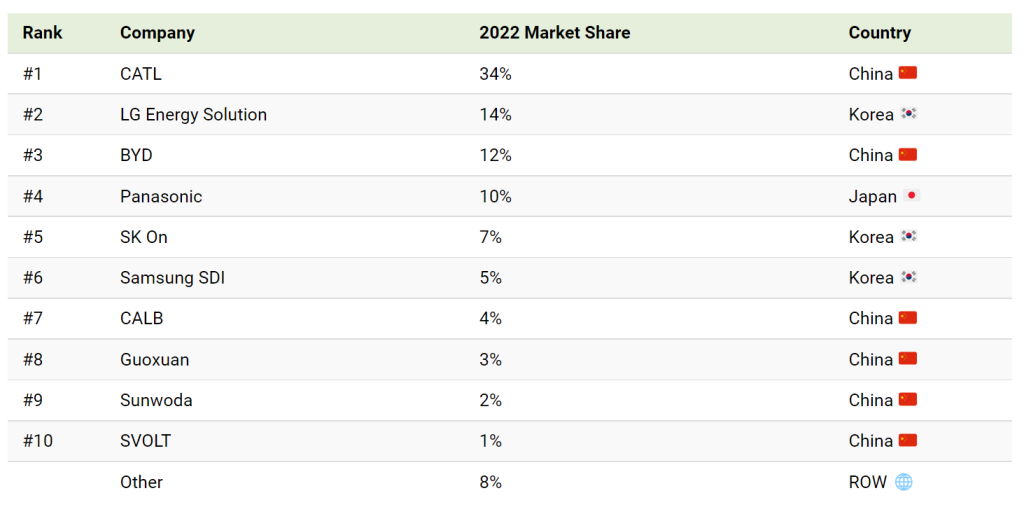Select the Panasonic company name
1024x507 pixels.
(x=161, y=197)
